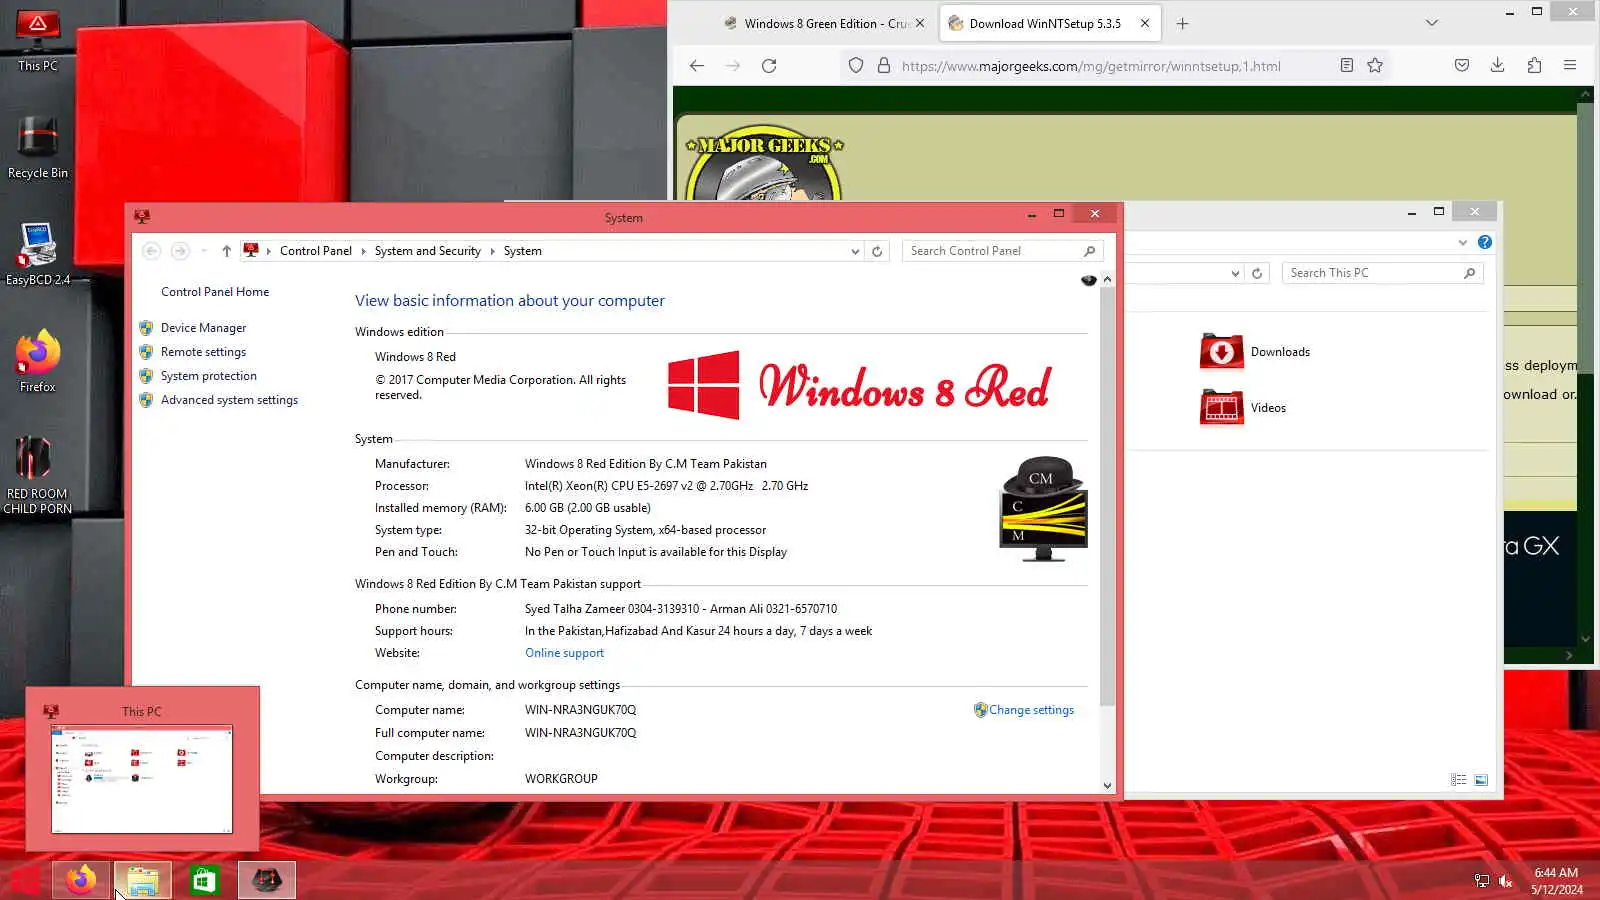Click the Windows Start button
The image size is (1600, 900).
click(25, 880)
